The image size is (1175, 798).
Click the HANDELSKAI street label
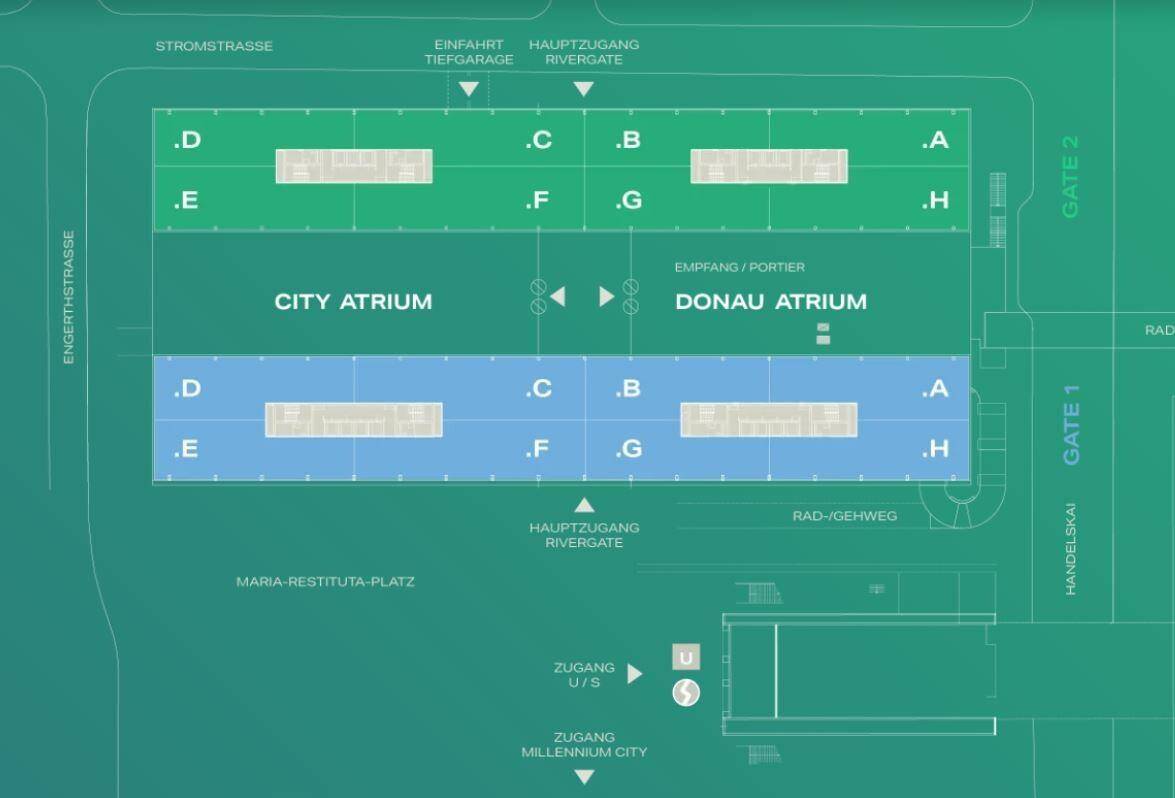[x=1070, y=549]
